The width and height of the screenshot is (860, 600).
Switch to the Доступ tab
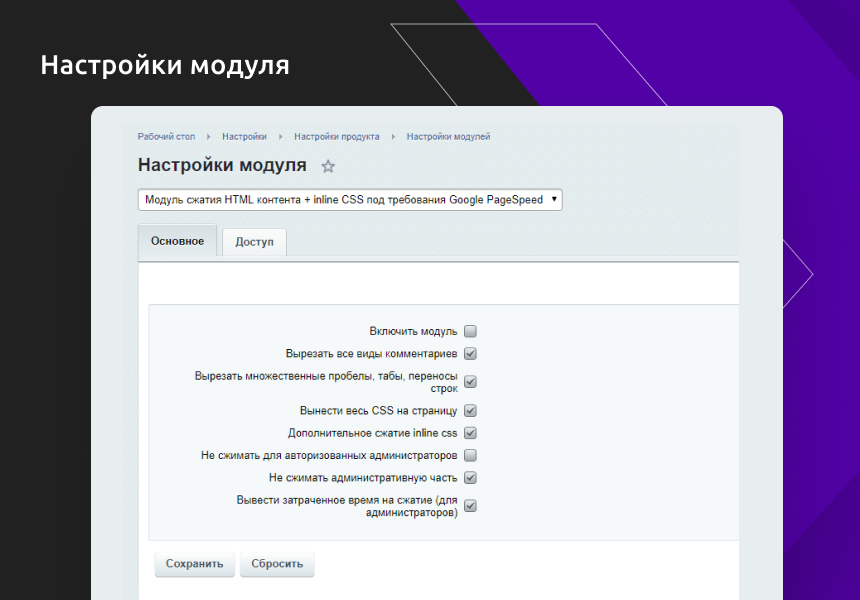click(254, 242)
